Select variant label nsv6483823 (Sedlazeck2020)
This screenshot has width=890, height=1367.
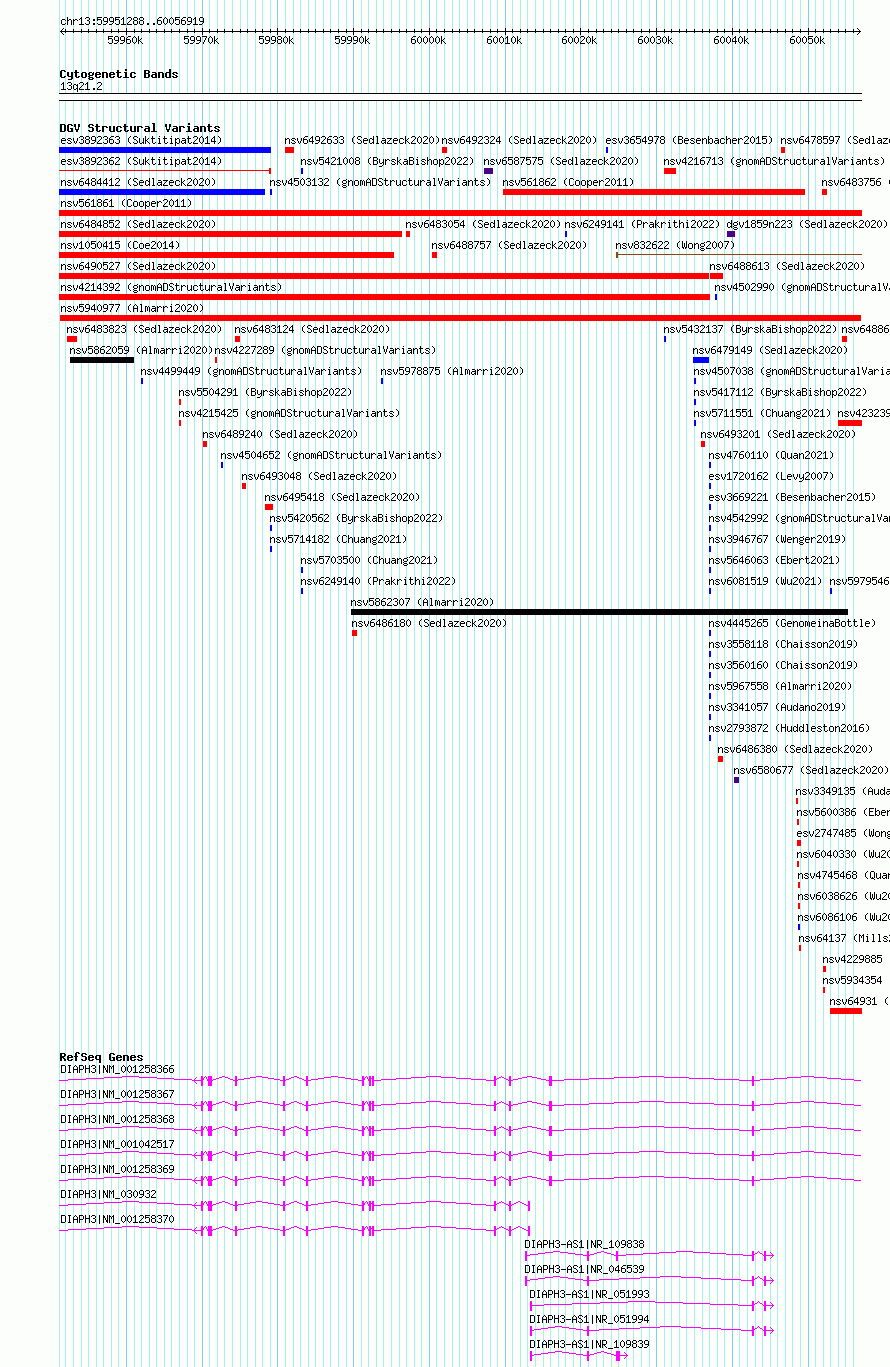[x=144, y=329]
